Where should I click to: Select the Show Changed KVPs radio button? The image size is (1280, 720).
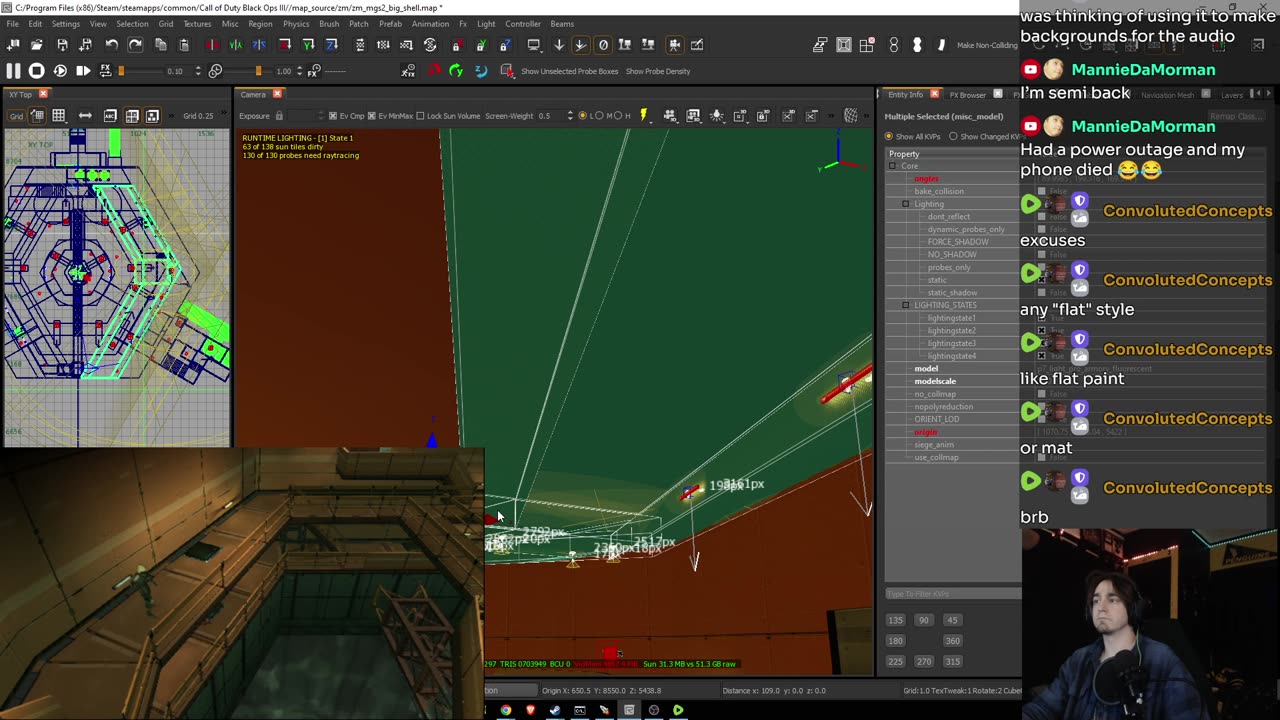952,136
